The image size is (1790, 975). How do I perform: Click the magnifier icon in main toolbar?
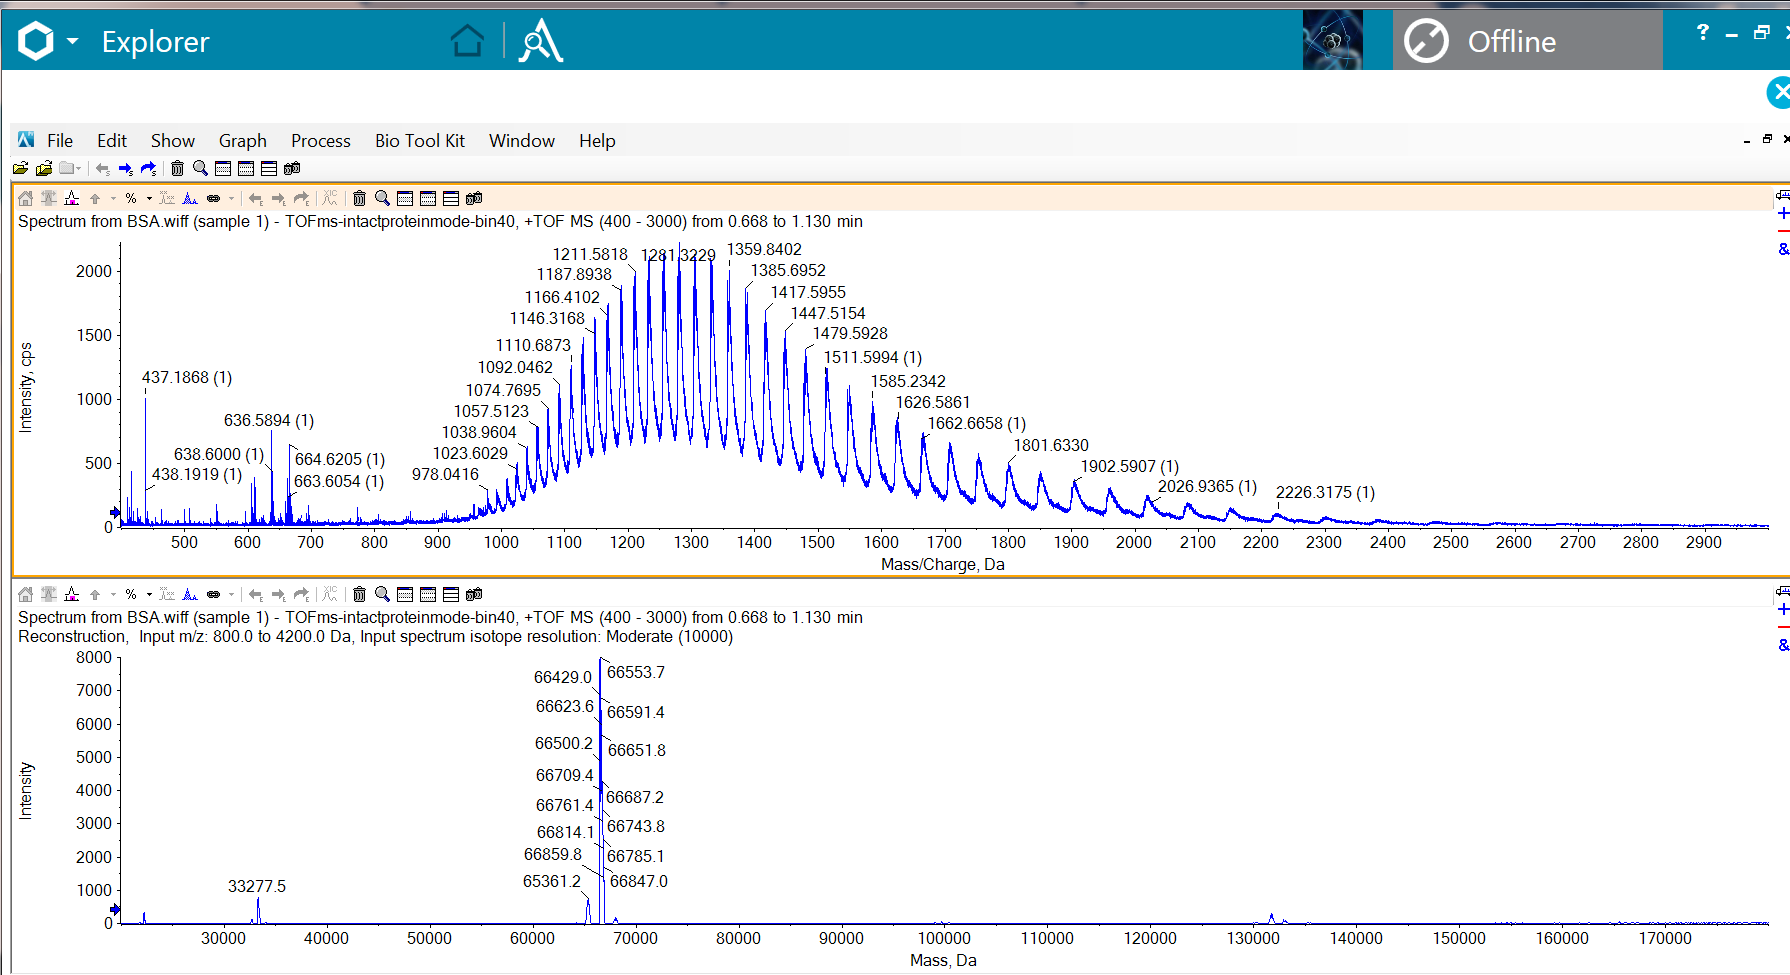(x=200, y=169)
